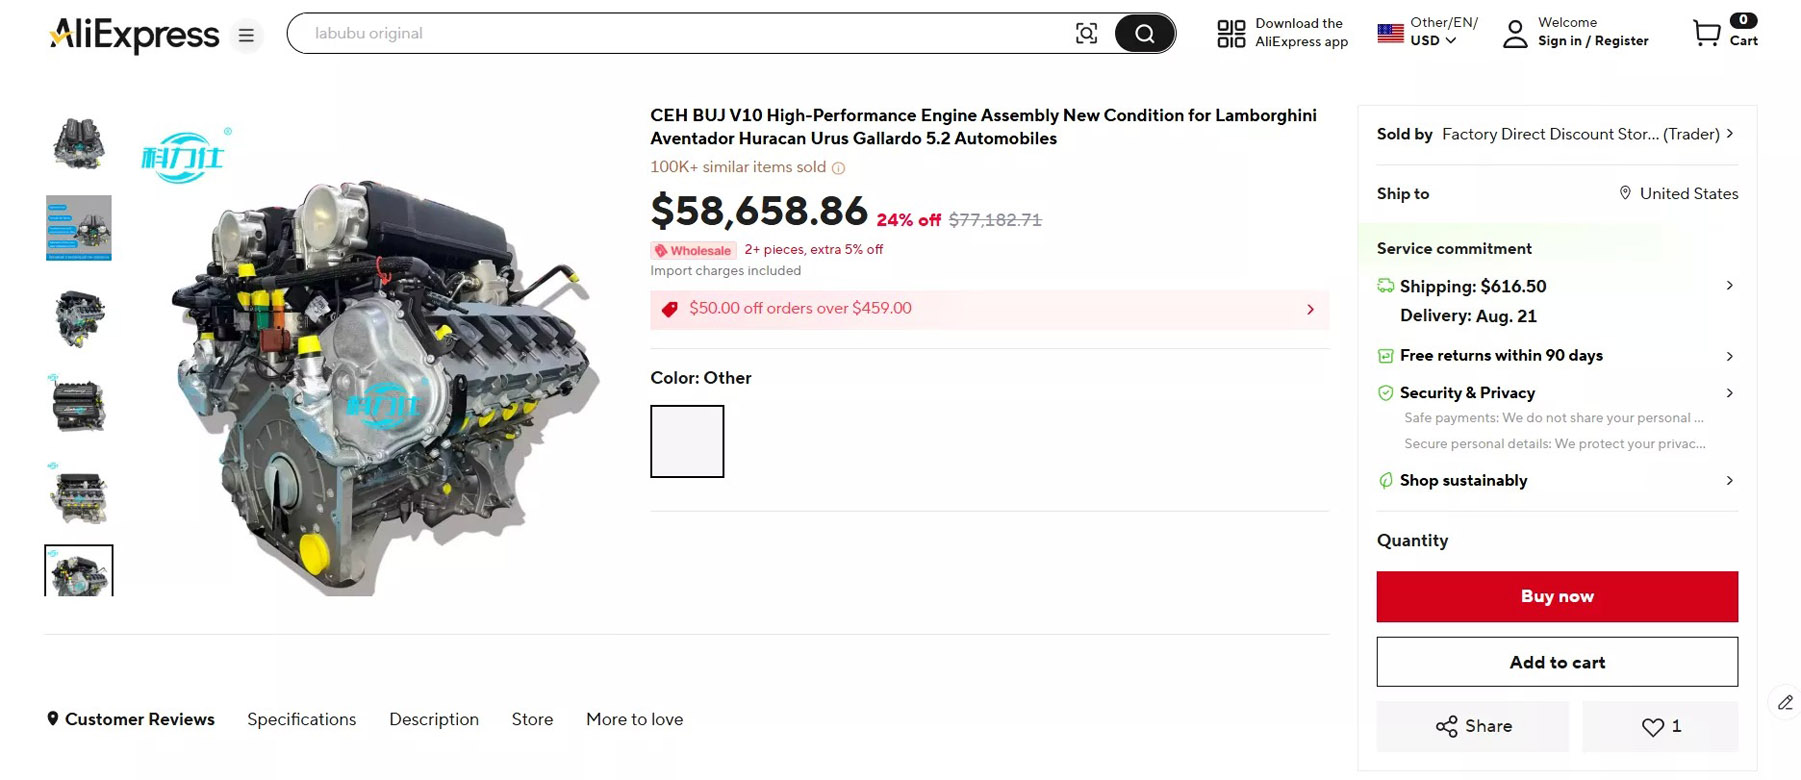Click Add to cart button
This screenshot has height=780, width=1801.
pyautogui.click(x=1556, y=662)
